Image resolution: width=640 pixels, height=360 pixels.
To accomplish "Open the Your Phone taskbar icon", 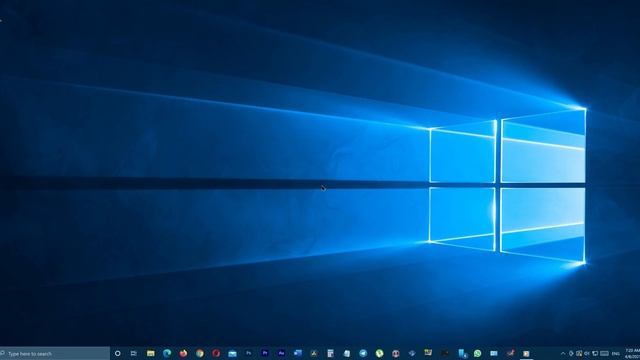I will pyautogui.click(x=462, y=353).
